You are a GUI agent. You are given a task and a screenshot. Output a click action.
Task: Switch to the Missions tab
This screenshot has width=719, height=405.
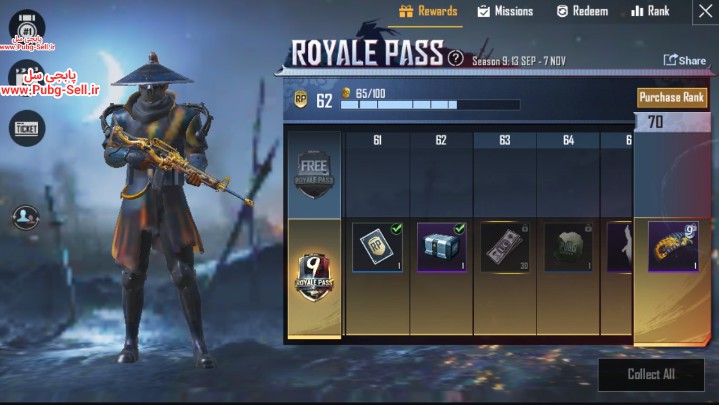click(x=505, y=11)
